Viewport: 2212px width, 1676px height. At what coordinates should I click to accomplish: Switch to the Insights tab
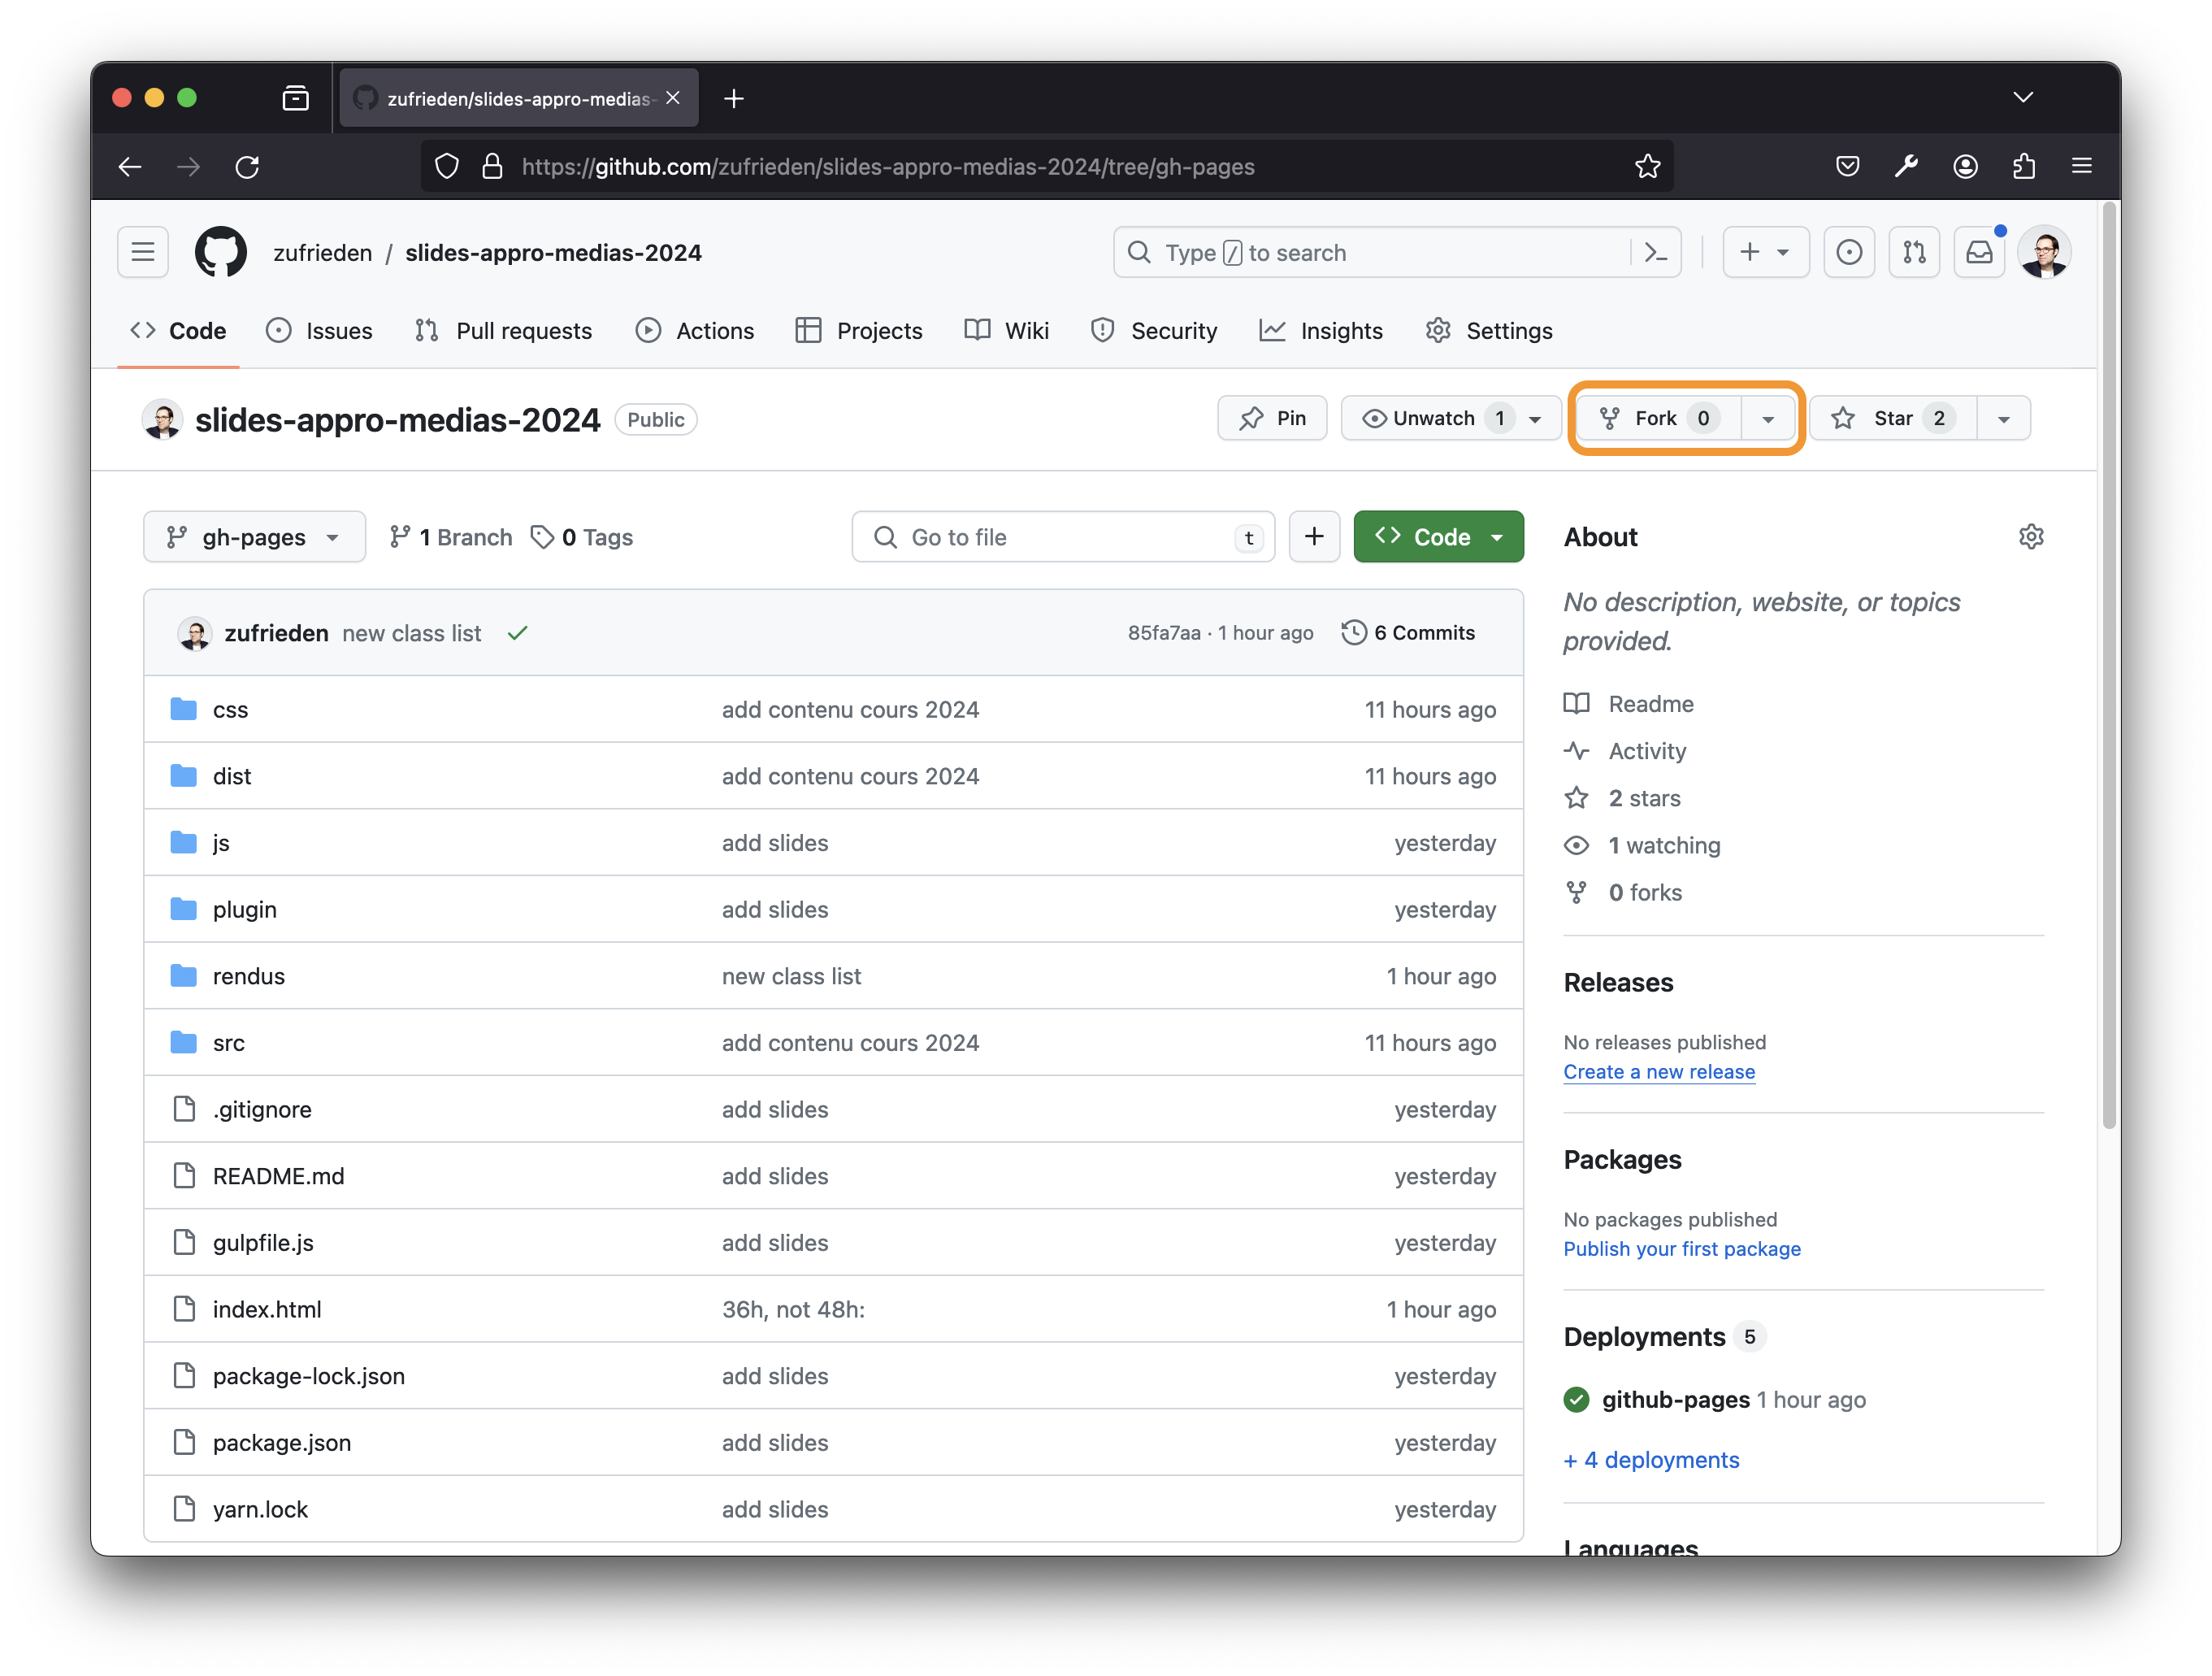[x=1321, y=331]
